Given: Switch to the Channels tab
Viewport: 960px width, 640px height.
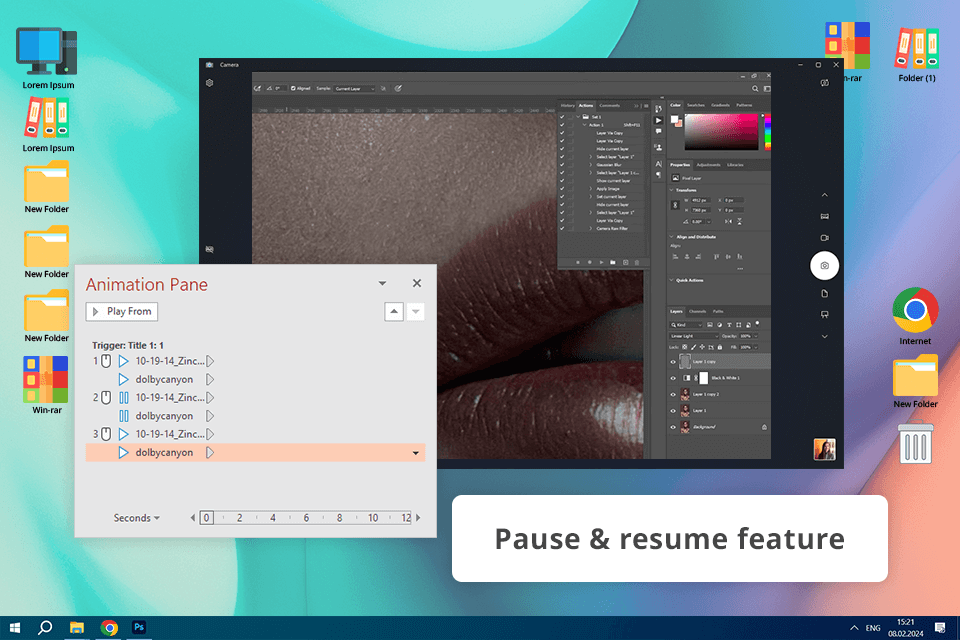Looking at the screenshot, I should click(698, 311).
